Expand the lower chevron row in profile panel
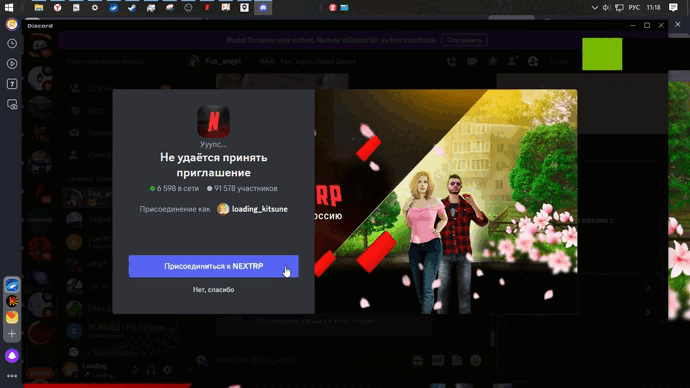This screenshot has height=388, width=690. pos(648,312)
